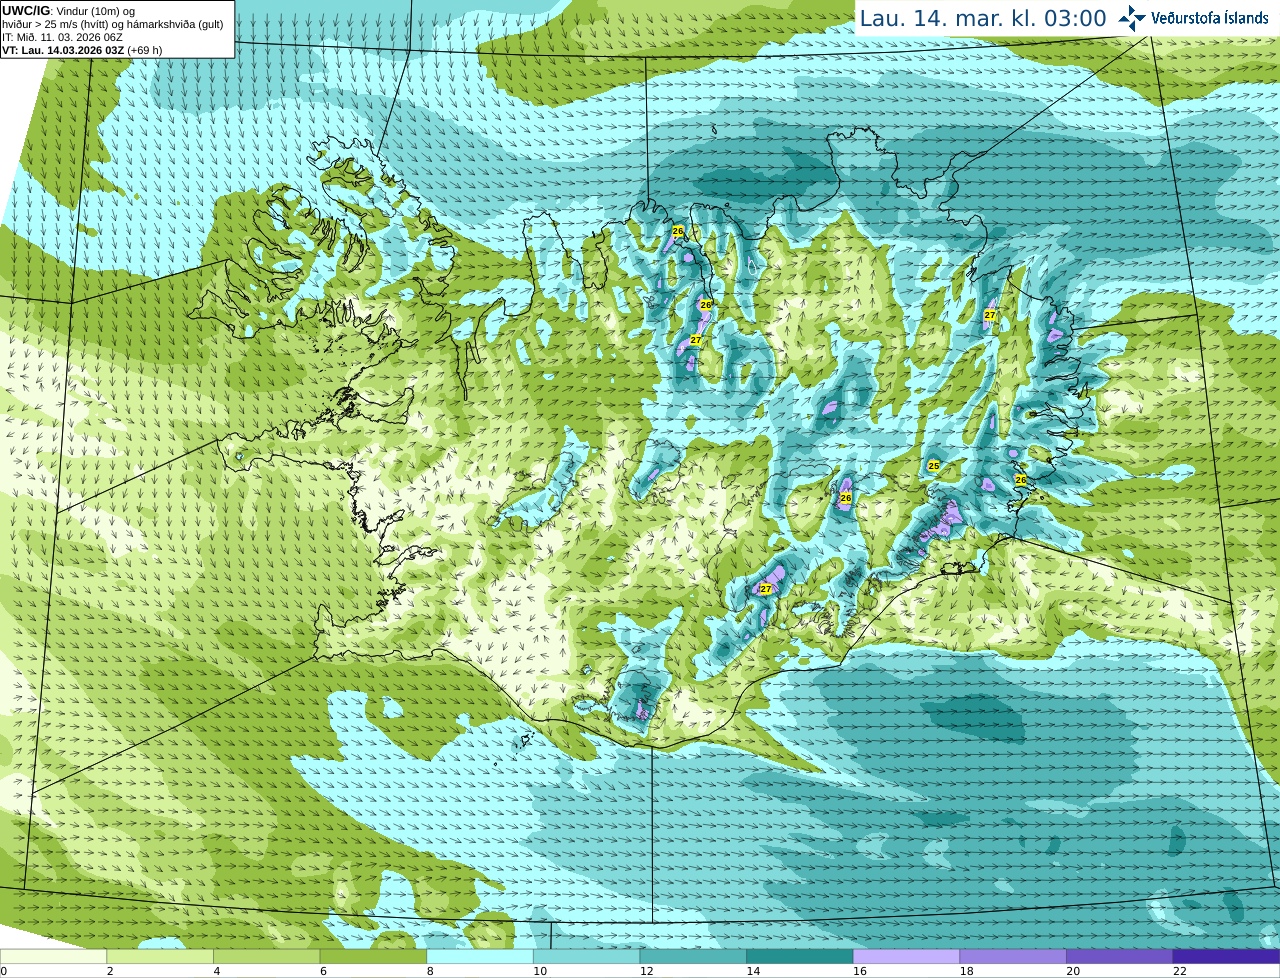Pick the 8–10 m/s light cyan scale swatch
This screenshot has width=1280, height=978.
pos(480,956)
